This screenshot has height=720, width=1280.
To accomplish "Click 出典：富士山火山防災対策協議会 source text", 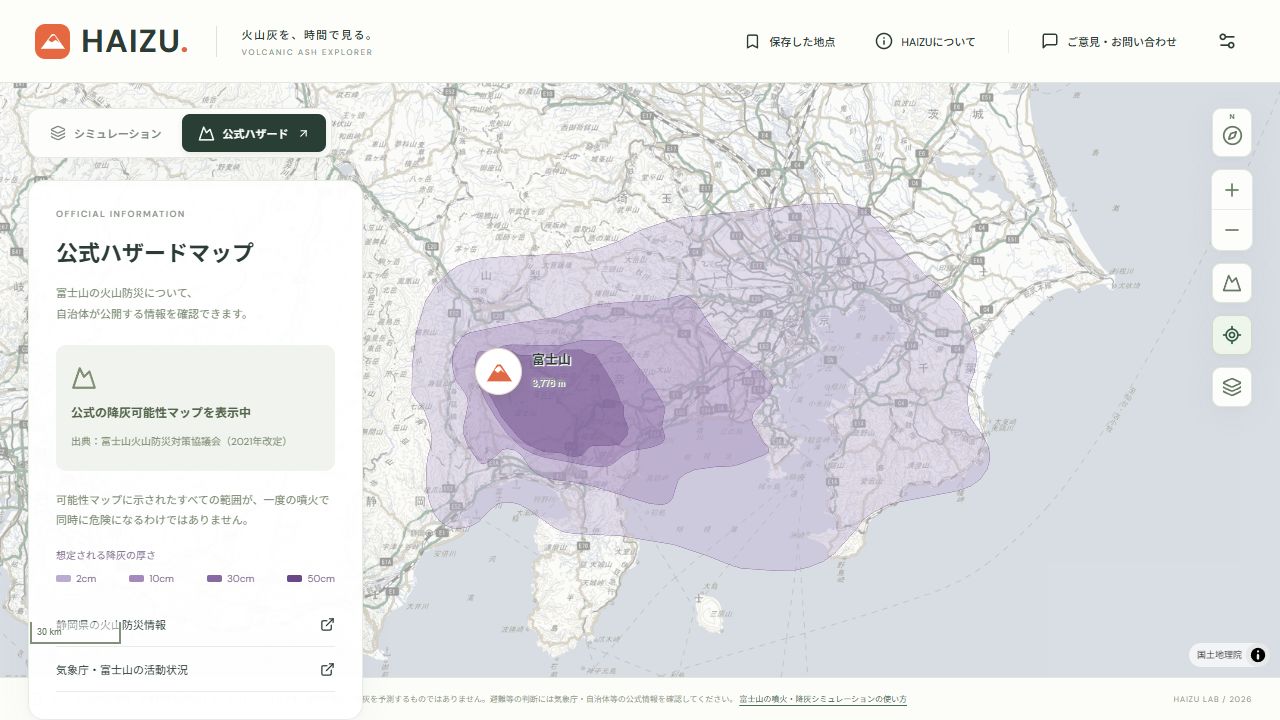I will click(179, 441).
